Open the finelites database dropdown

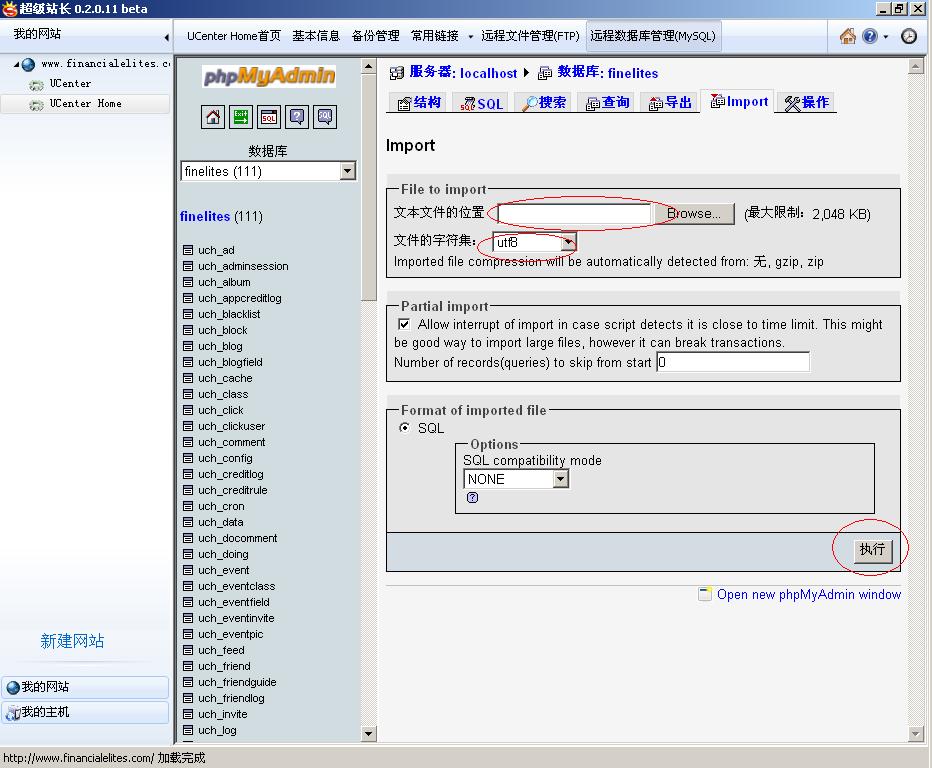click(x=347, y=171)
